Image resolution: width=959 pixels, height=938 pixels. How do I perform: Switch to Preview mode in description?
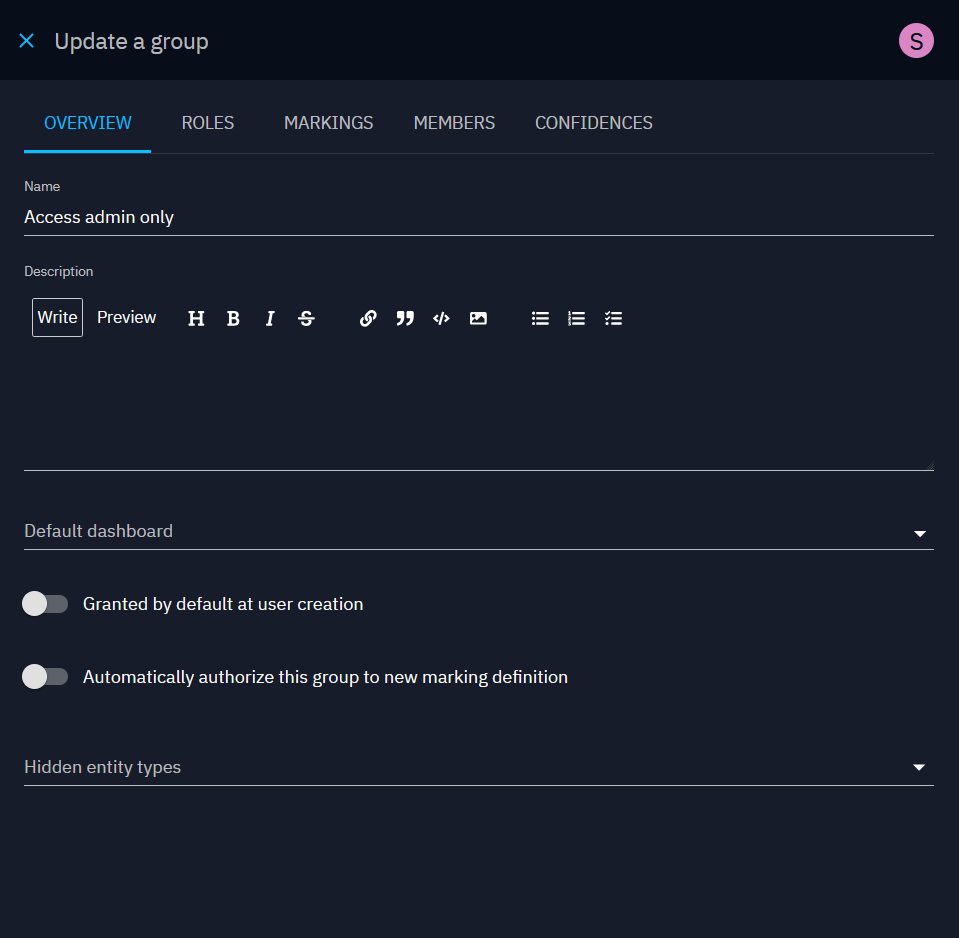[x=126, y=317]
